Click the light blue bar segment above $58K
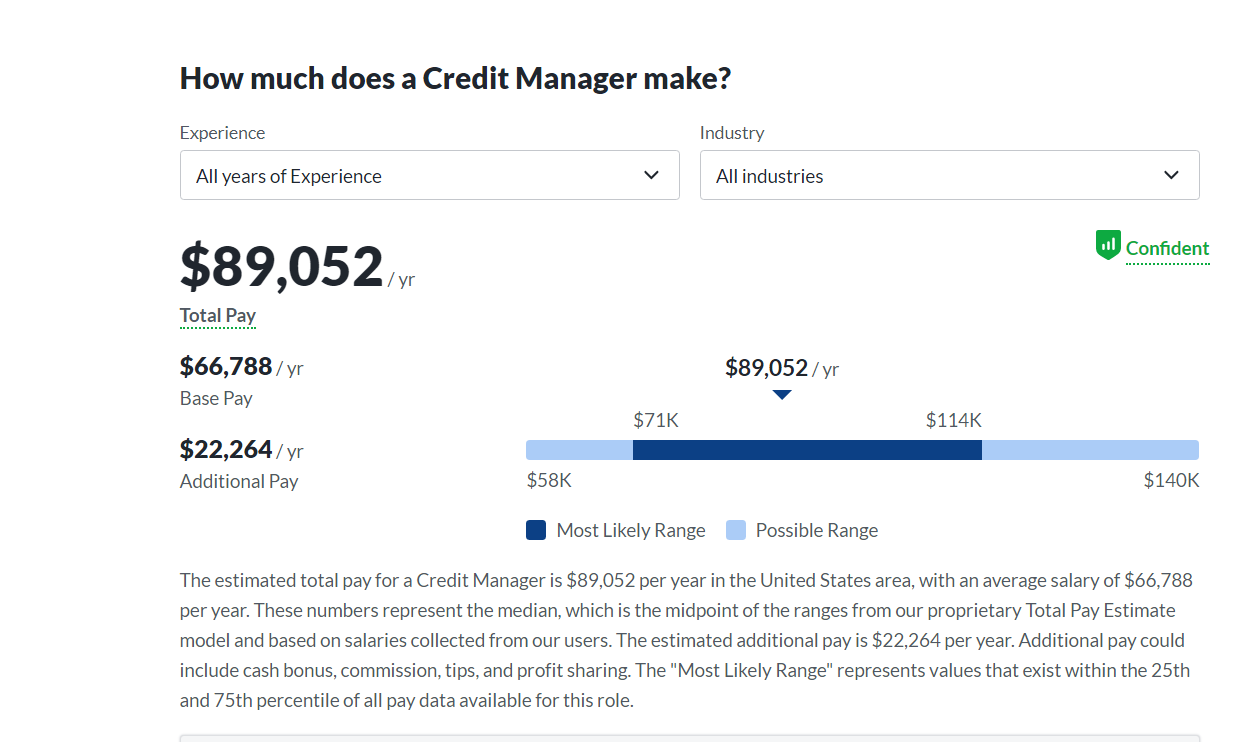 (x=579, y=450)
